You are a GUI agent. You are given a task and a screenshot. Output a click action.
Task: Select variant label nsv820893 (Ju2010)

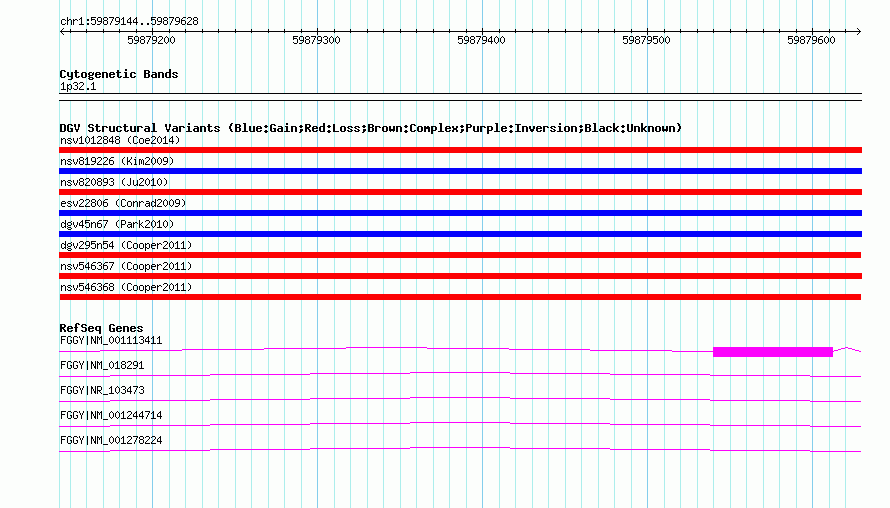pyautogui.click(x=114, y=182)
